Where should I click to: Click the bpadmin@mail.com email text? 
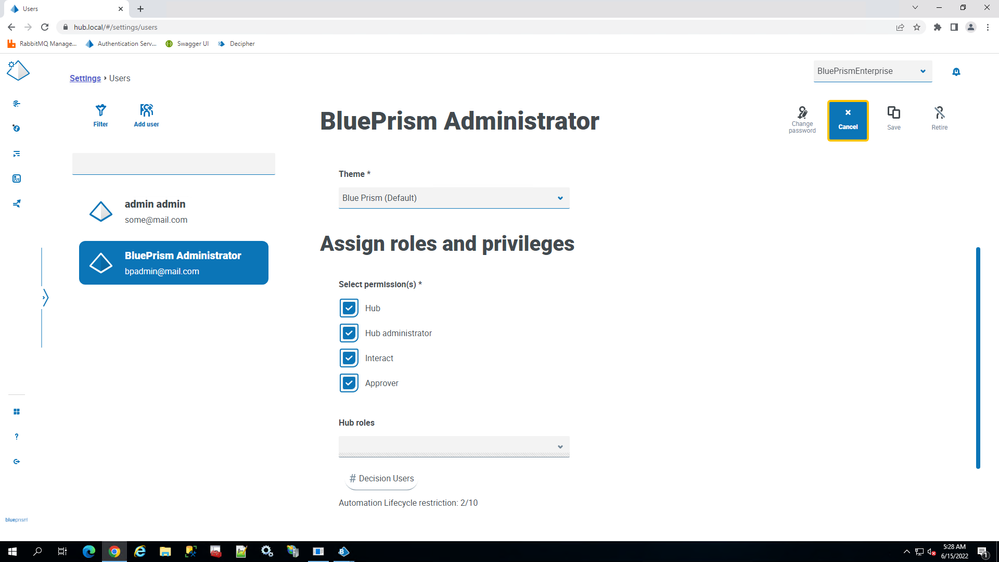(162, 271)
